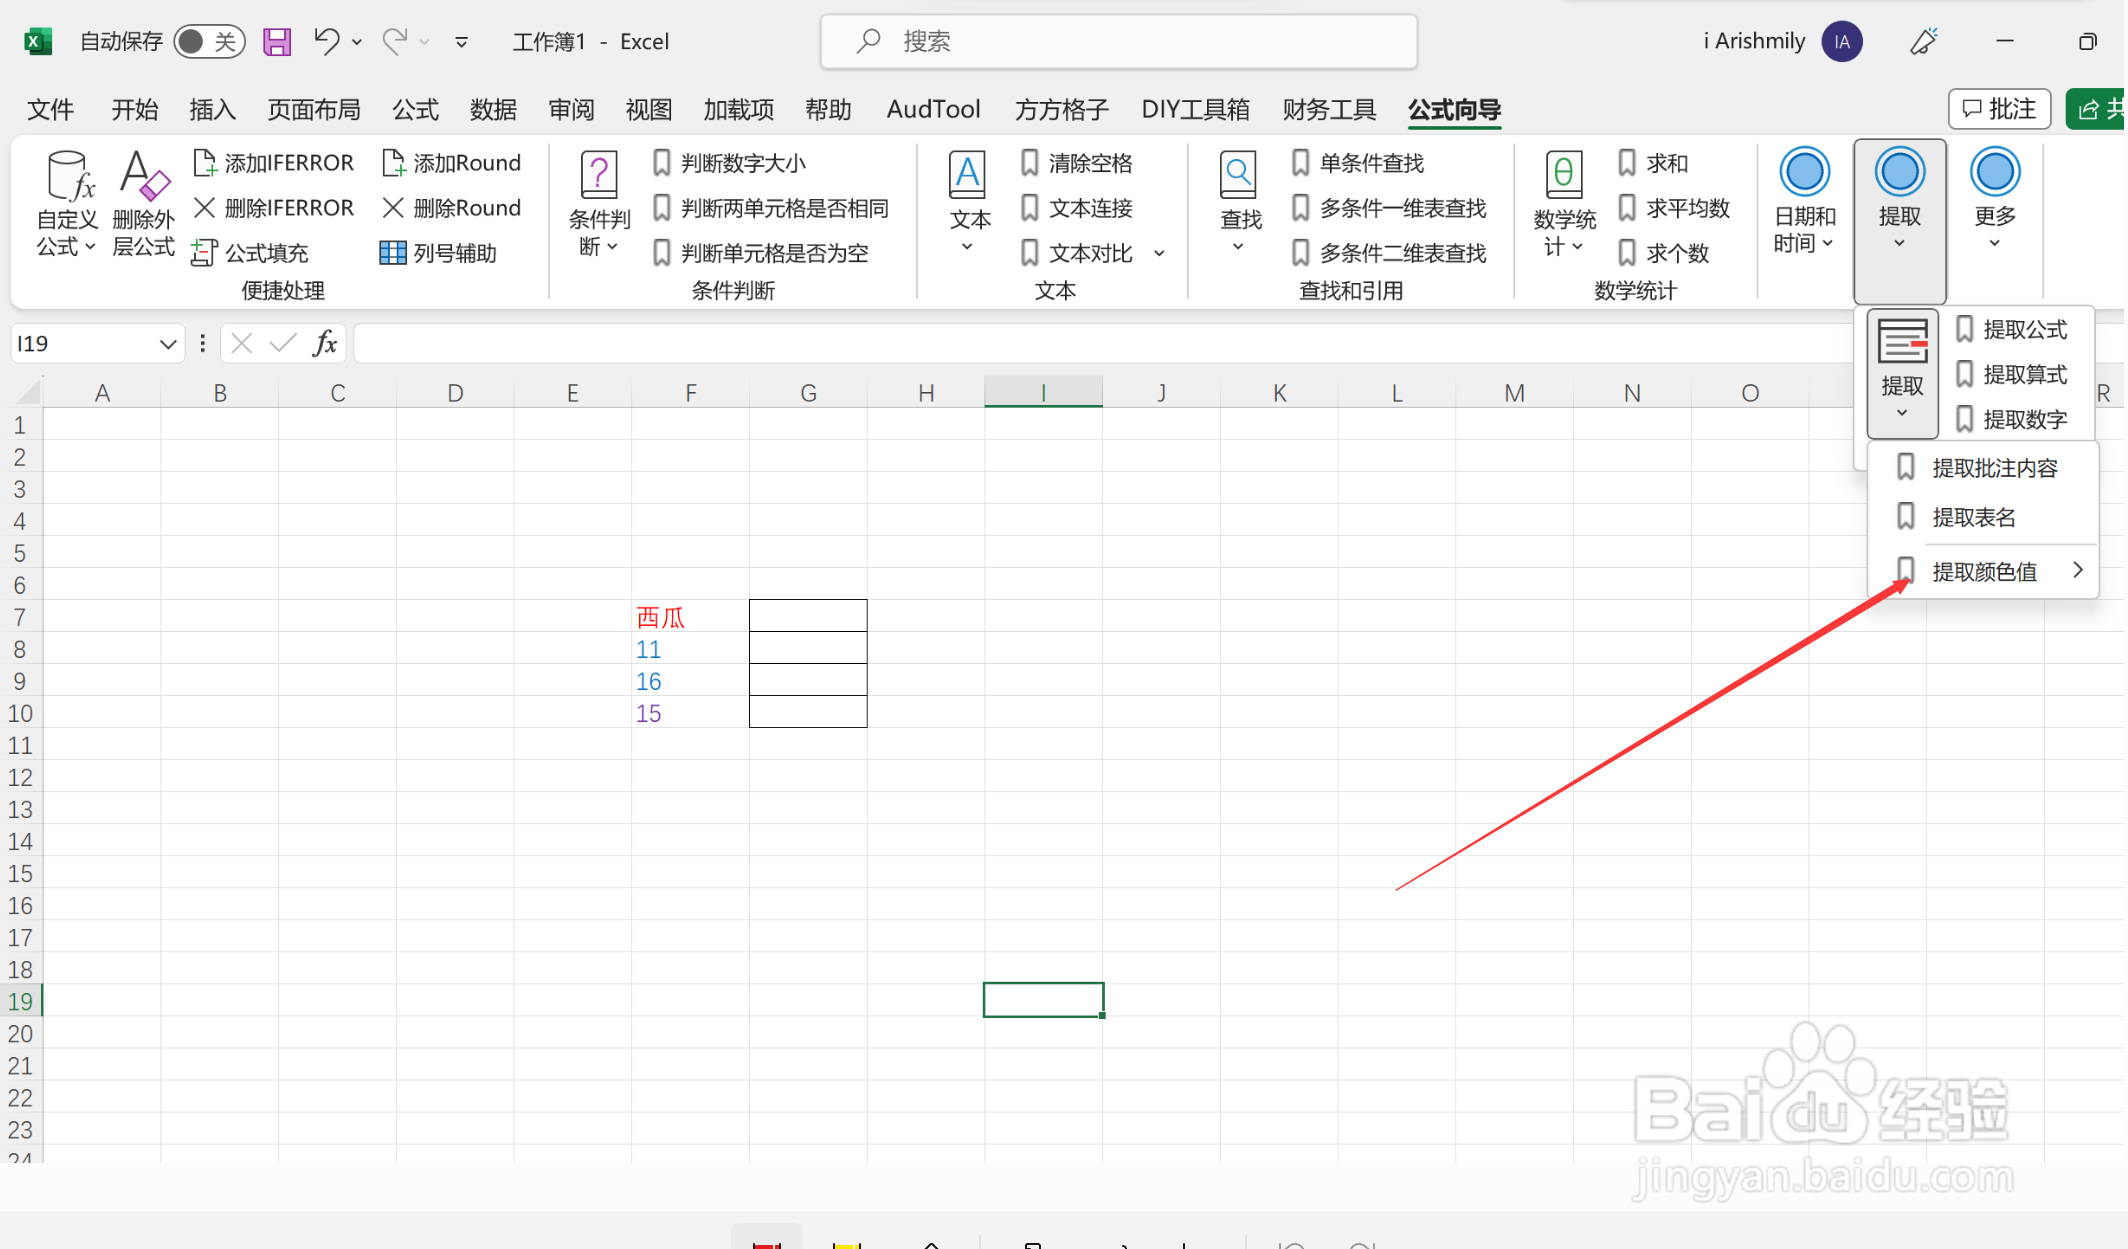
Task: Switch to the 方方格子 tab
Action: point(1062,109)
